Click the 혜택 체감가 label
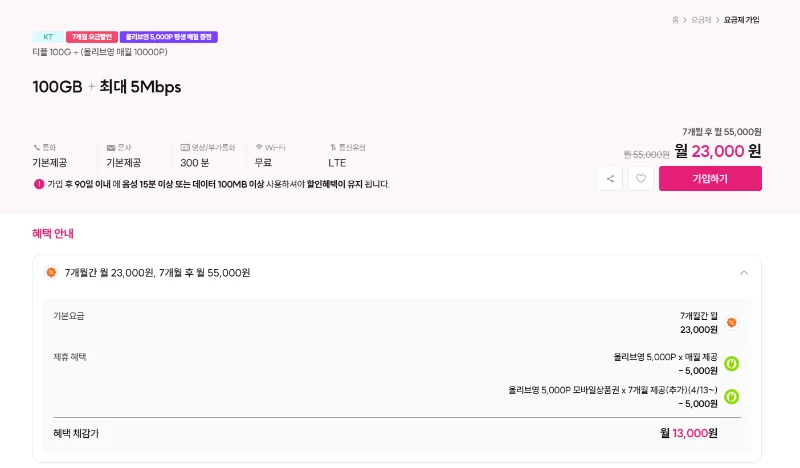The image size is (800, 468). [x=76, y=433]
